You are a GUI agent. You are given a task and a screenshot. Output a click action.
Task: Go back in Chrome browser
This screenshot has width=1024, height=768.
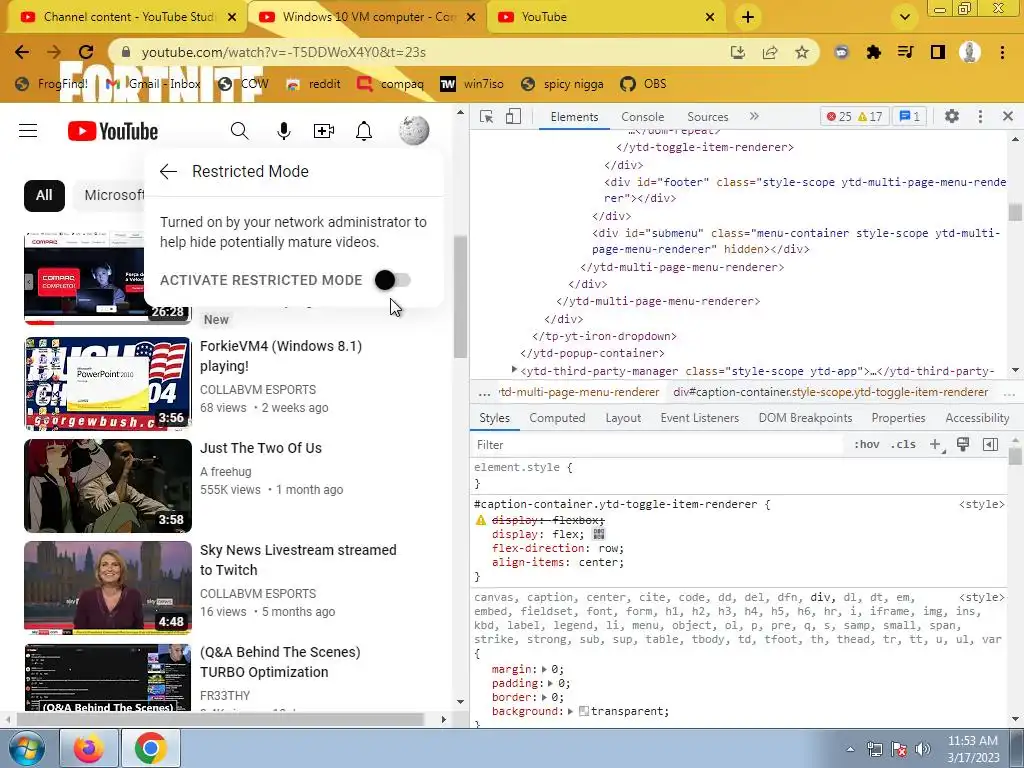point(22,52)
